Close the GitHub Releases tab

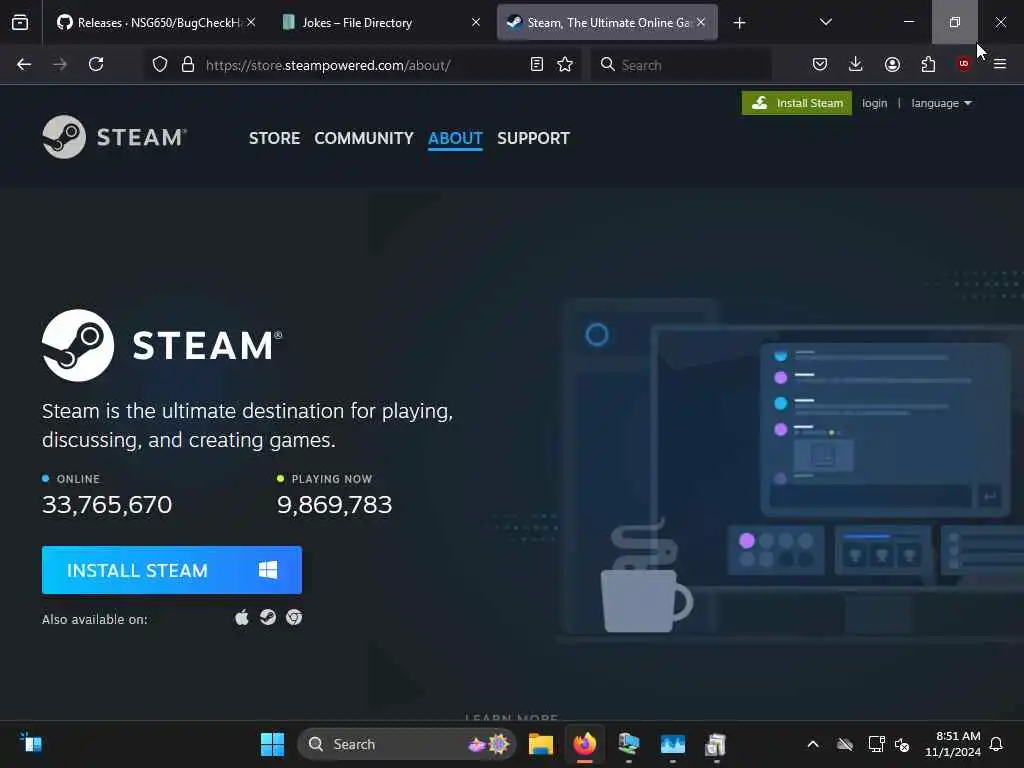click(251, 22)
